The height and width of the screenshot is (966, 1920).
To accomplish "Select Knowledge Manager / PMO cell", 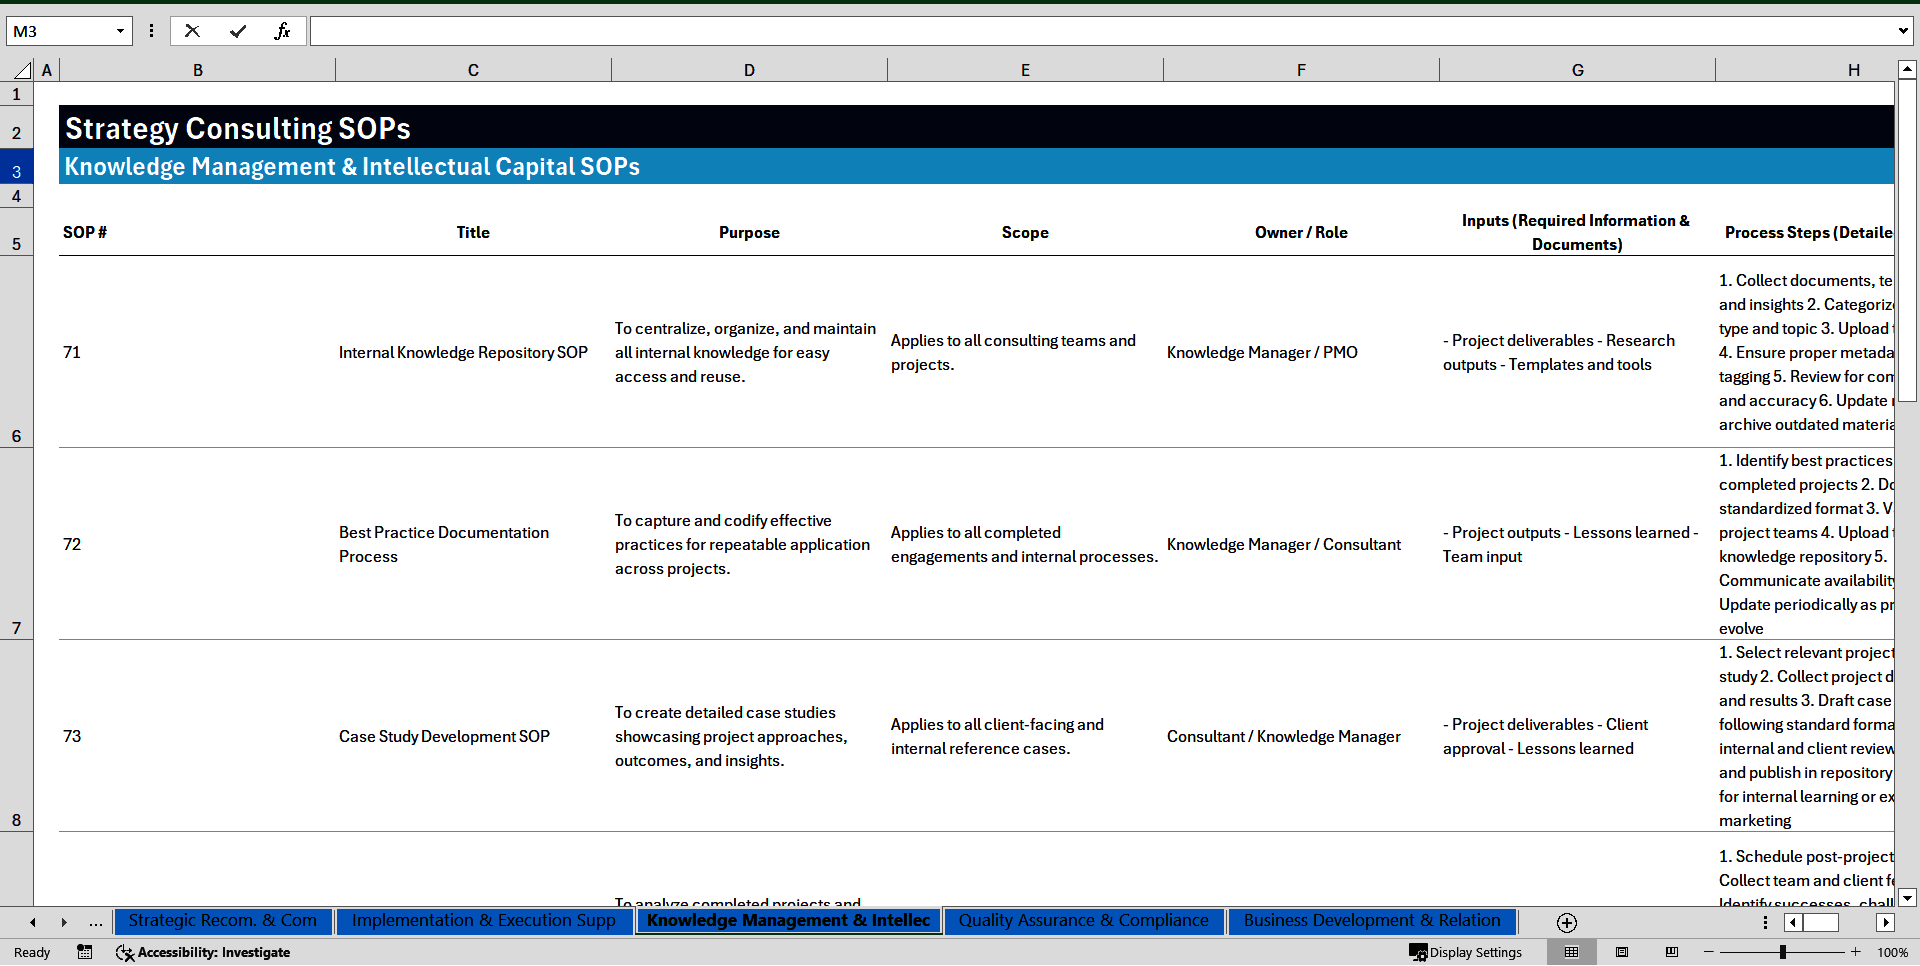I will [x=1301, y=352].
